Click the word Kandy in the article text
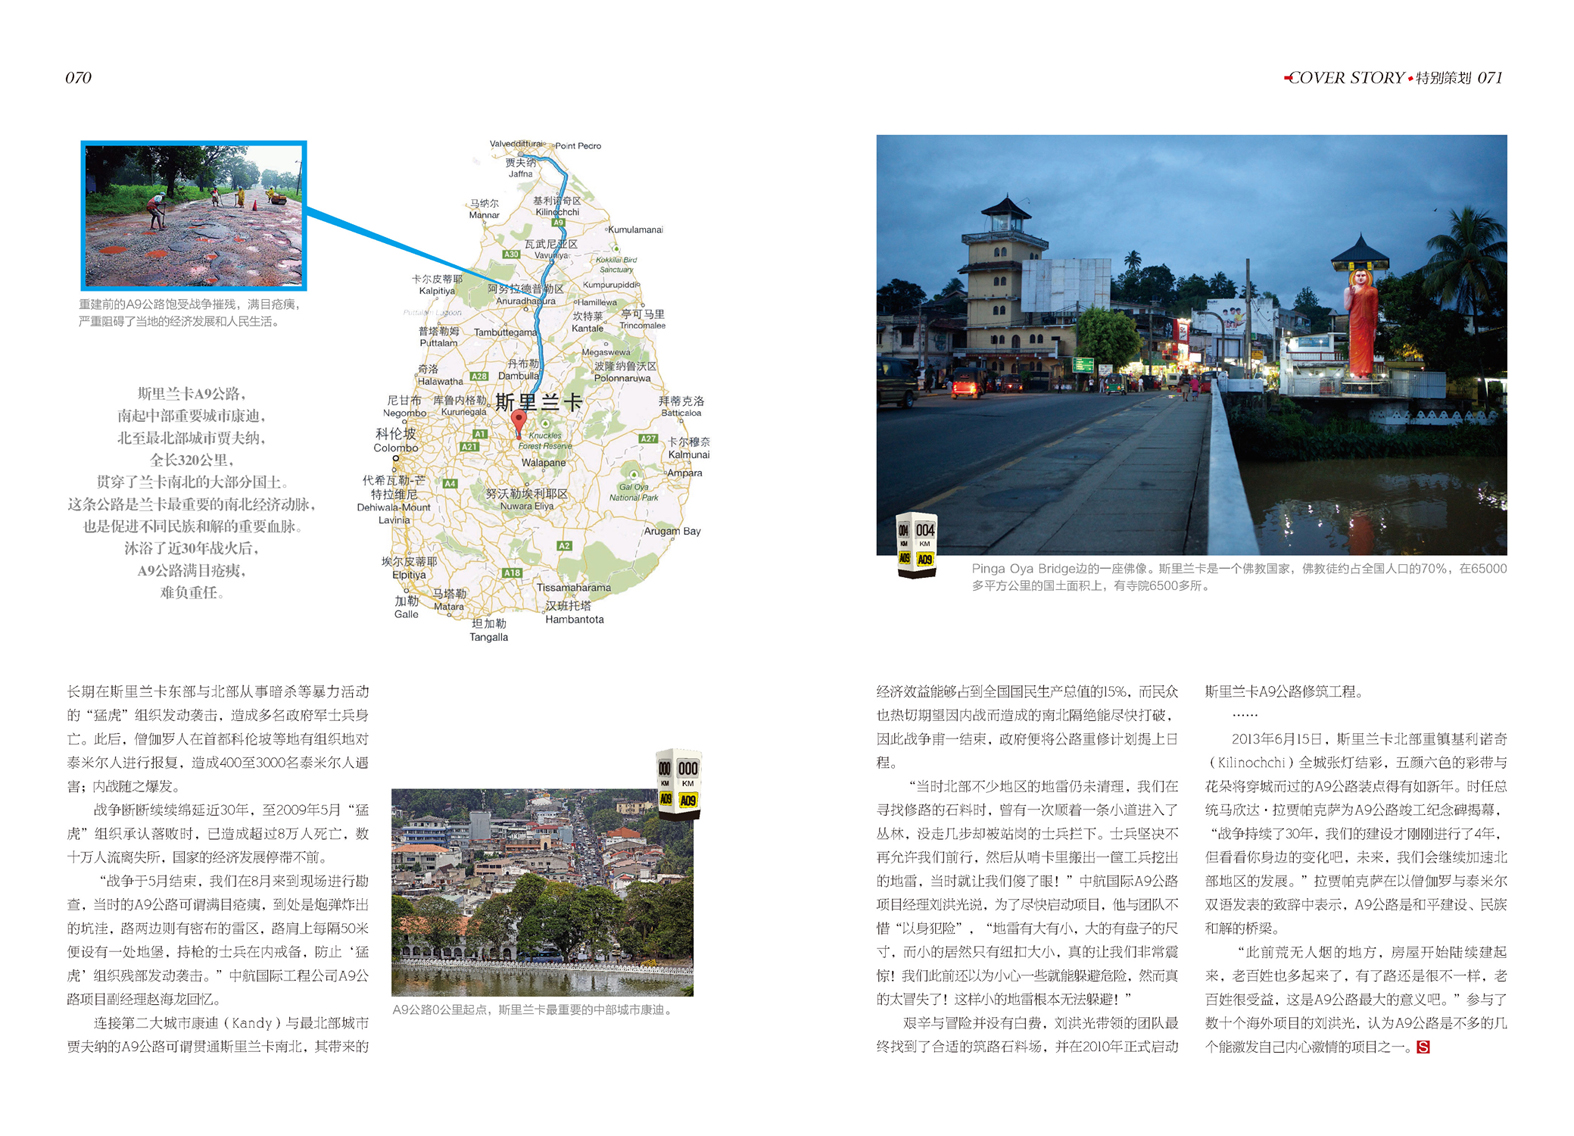This screenshot has width=1574, height=1136. (252, 1023)
